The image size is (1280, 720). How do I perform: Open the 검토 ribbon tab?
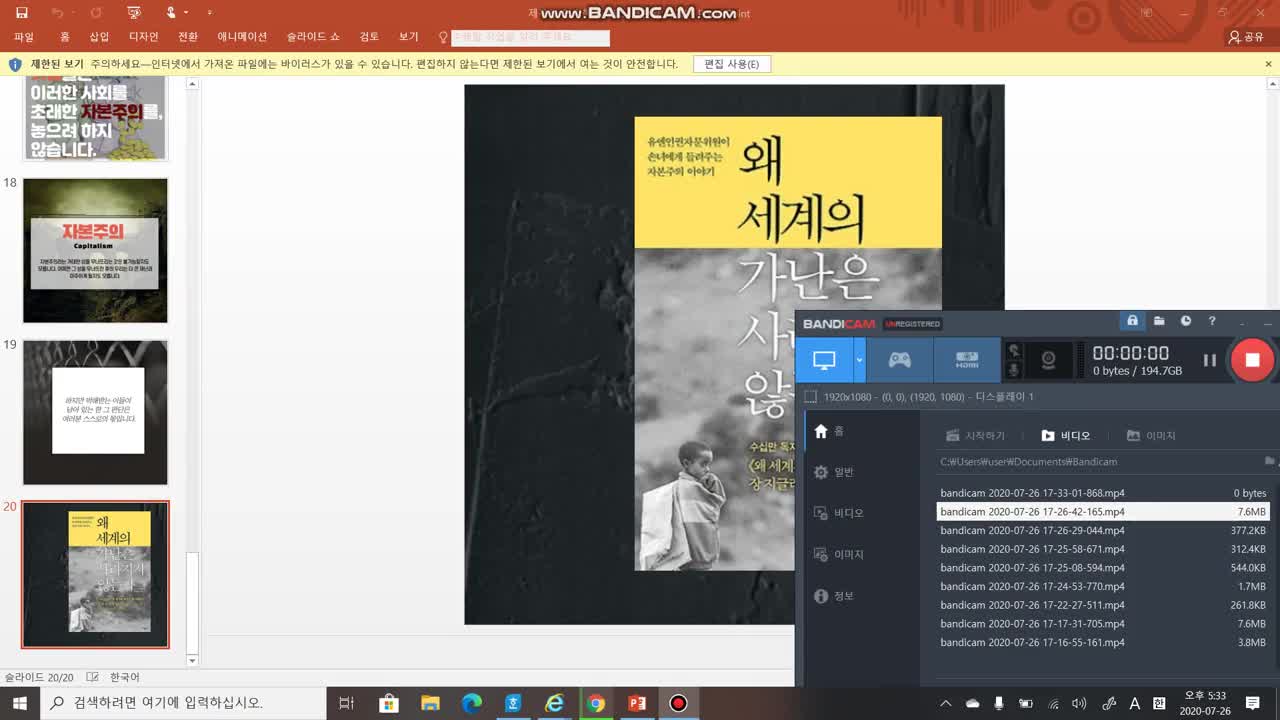(x=369, y=37)
